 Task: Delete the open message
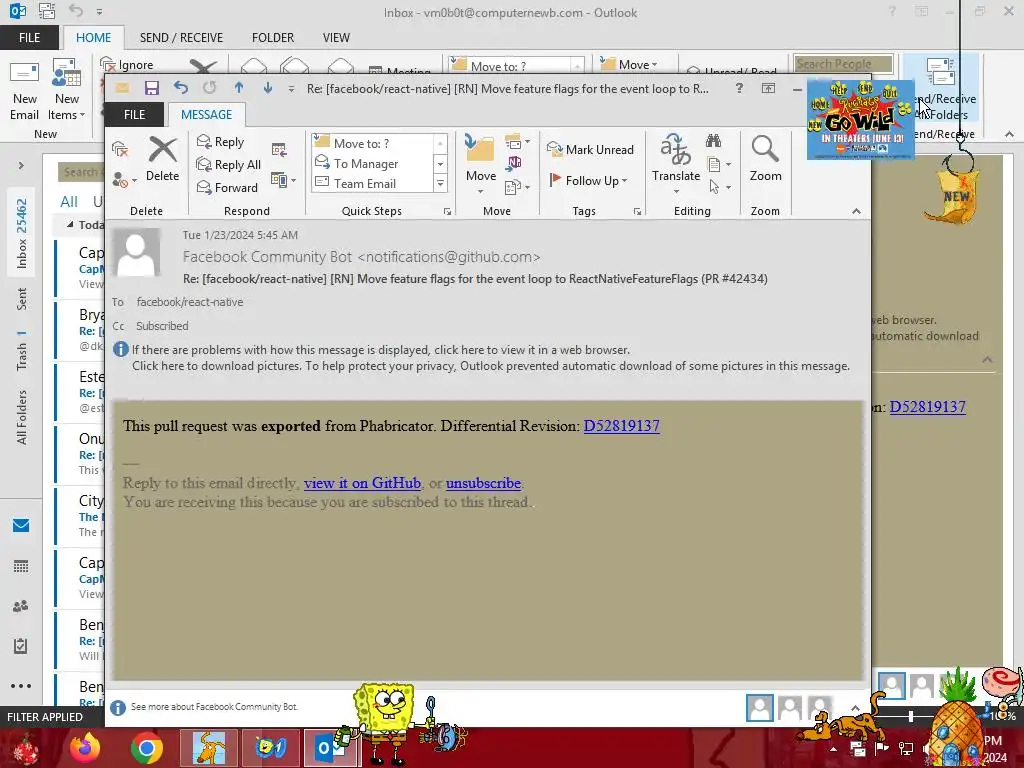163,159
